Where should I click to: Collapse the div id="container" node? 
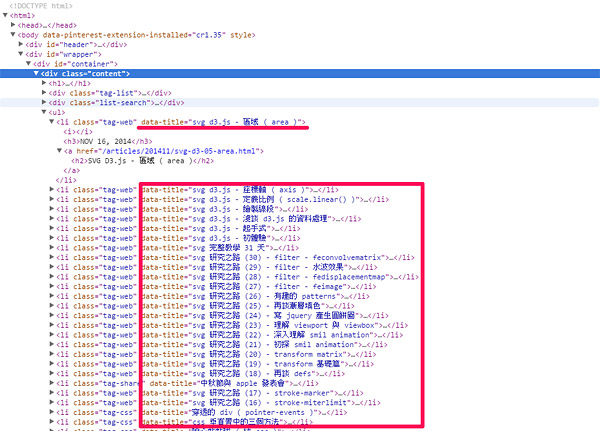point(30,64)
